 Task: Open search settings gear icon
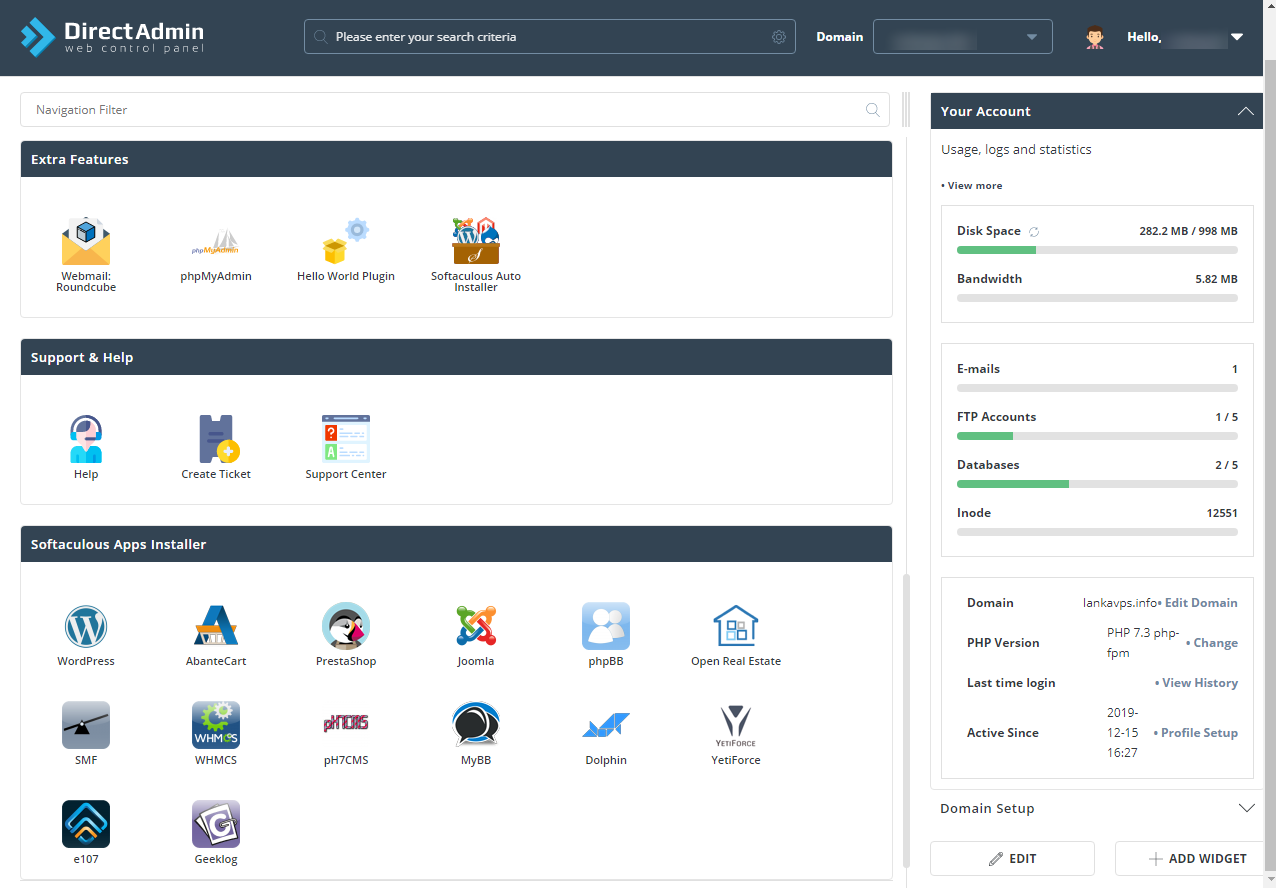[x=779, y=37]
